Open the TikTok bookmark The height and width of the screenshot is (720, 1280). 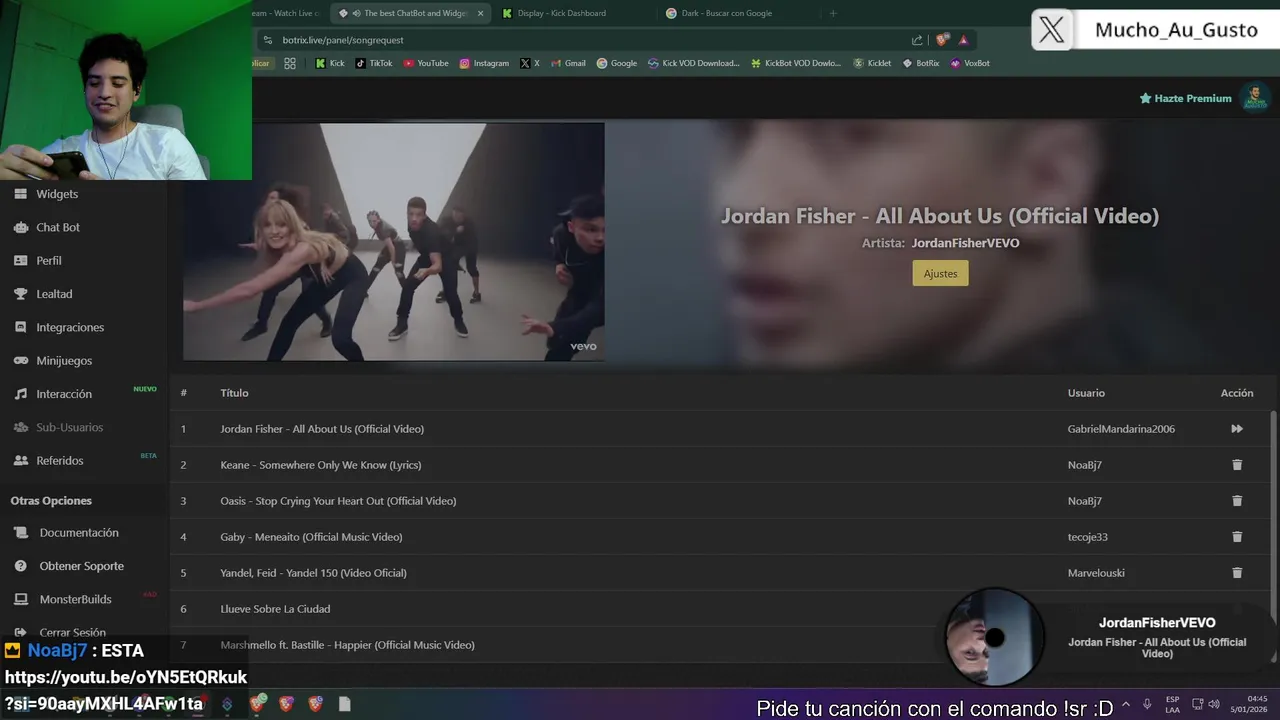[x=374, y=63]
